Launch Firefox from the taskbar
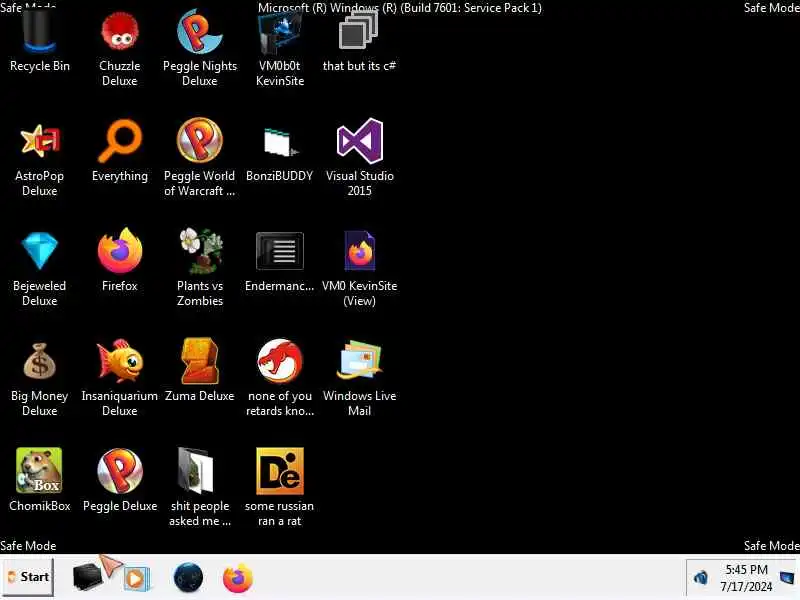Image resolution: width=800 pixels, height=600 pixels. (x=238, y=578)
